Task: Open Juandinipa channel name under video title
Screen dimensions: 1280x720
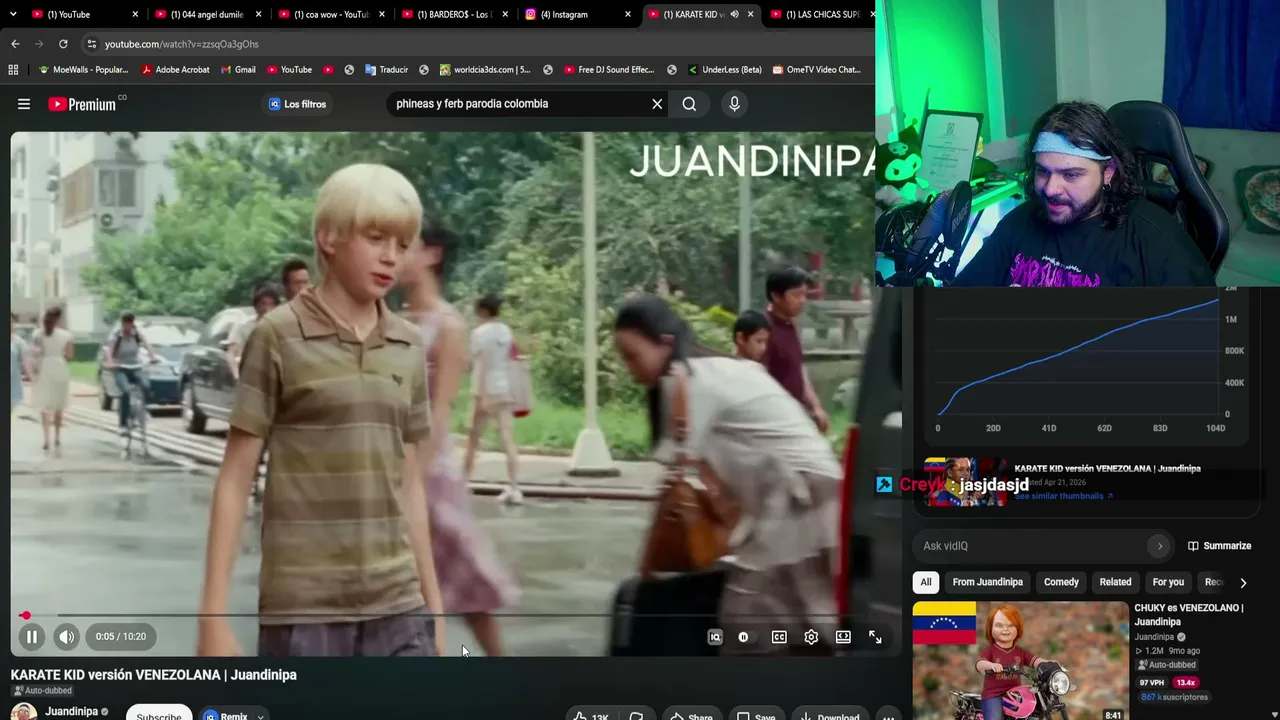Action: pos(71,712)
